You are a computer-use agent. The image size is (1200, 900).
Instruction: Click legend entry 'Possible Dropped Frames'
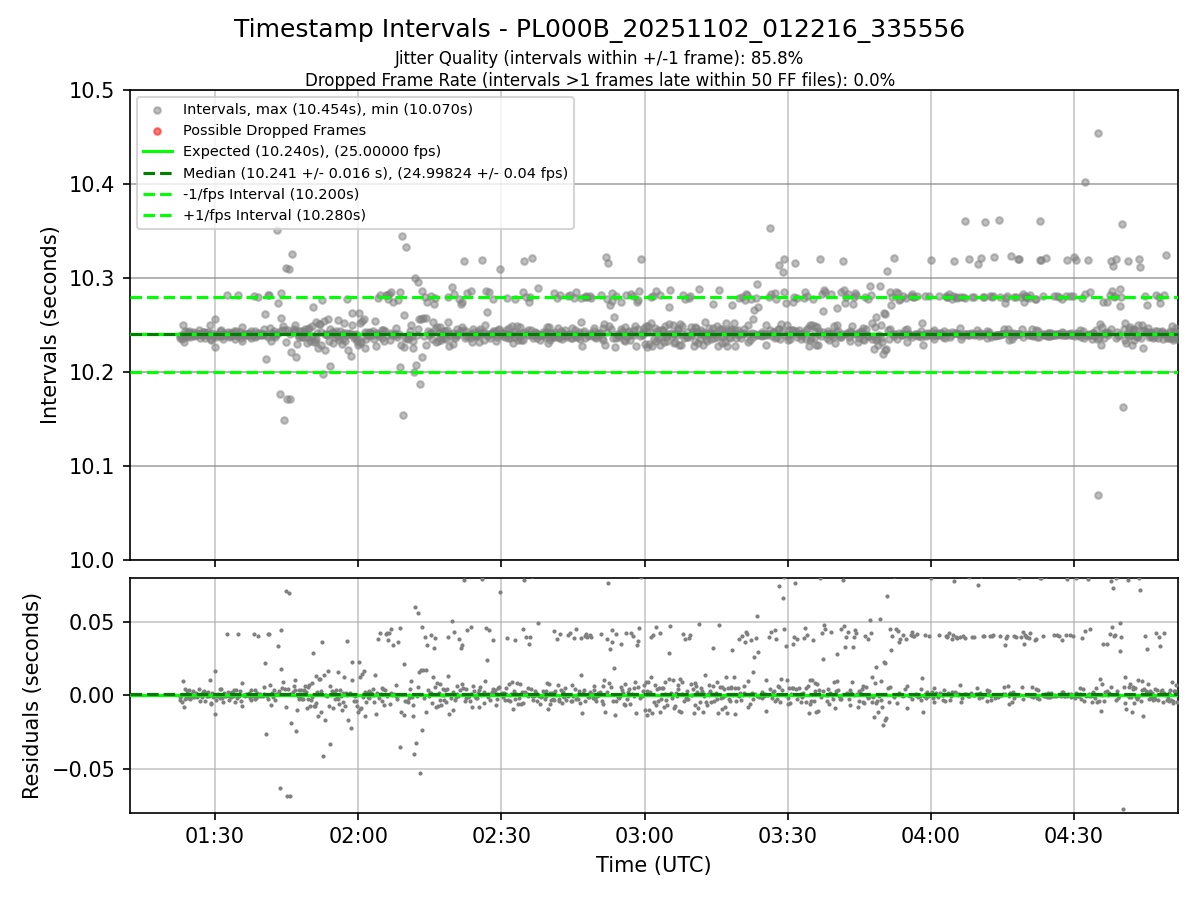(x=274, y=130)
